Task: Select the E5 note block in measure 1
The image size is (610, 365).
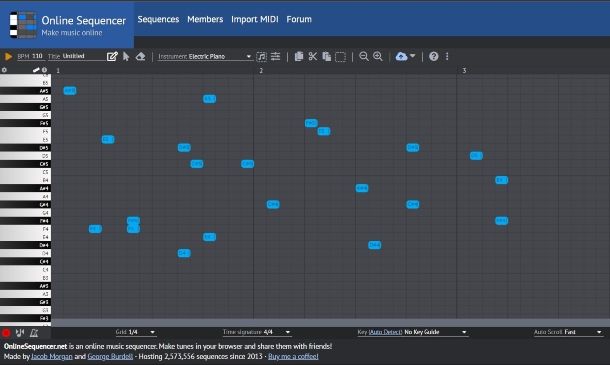Action: coord(108,139)
